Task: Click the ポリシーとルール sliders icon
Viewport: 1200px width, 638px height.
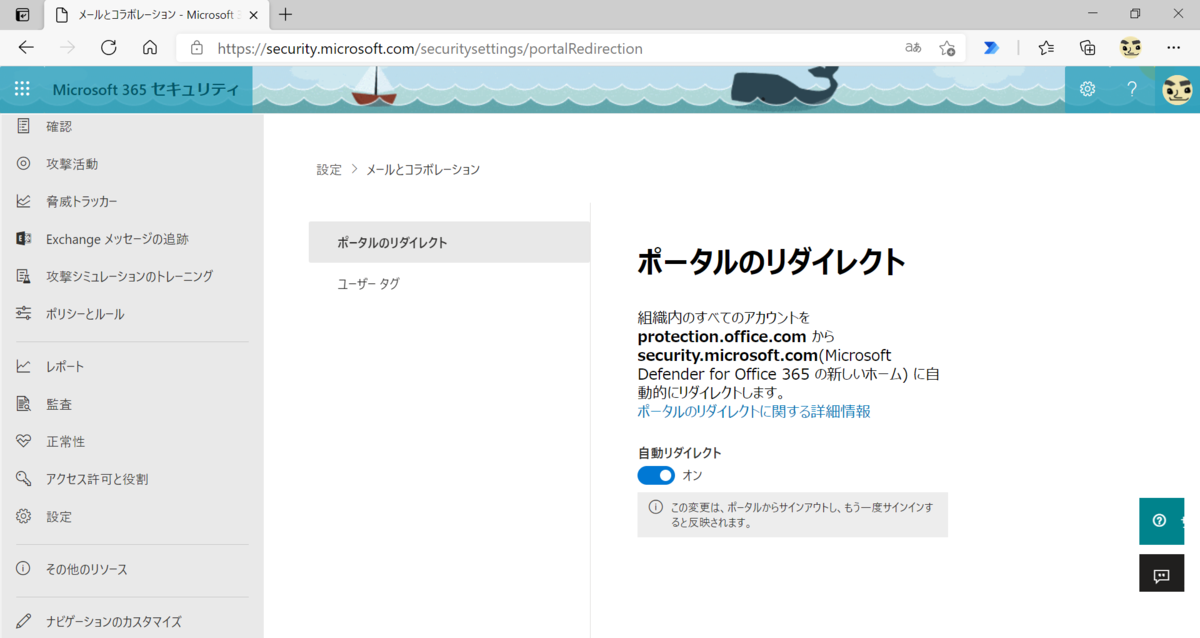Action: point(23,314)
